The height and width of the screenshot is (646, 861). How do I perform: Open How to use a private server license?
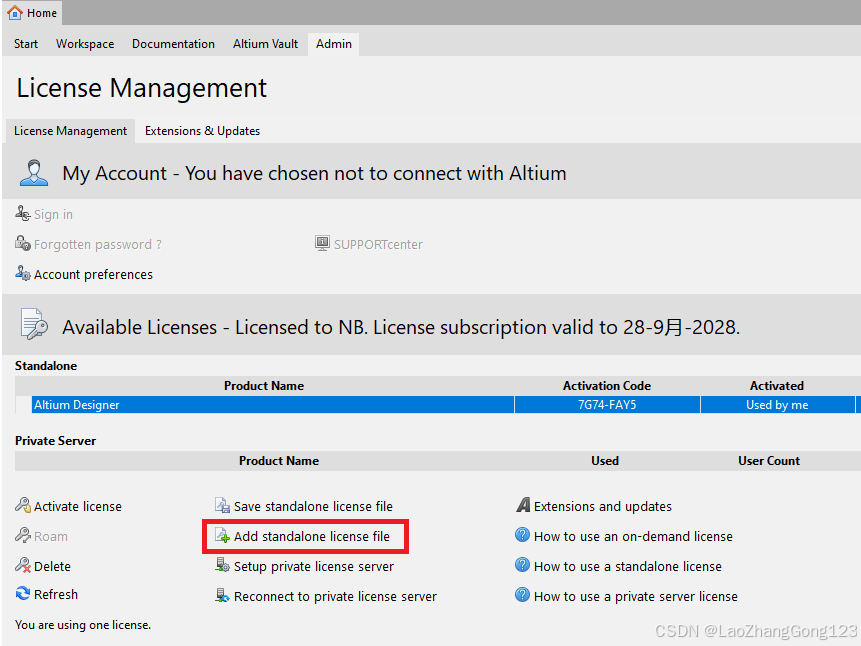(635, 596)
